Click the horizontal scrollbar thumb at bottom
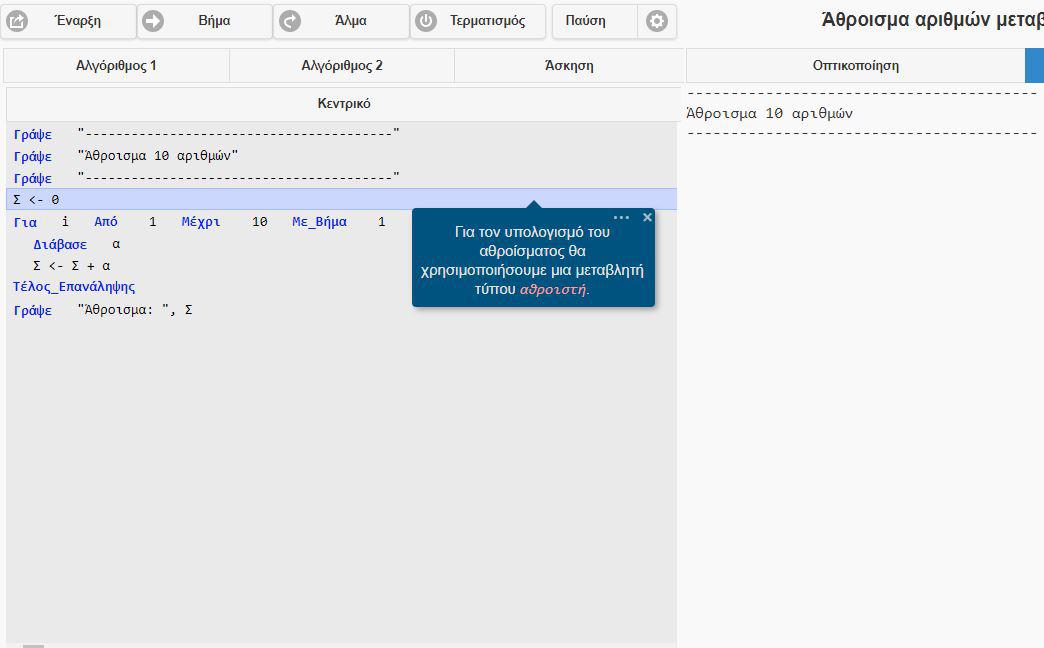This screenshot has width=1044, height=648. [x=33, y=646]
